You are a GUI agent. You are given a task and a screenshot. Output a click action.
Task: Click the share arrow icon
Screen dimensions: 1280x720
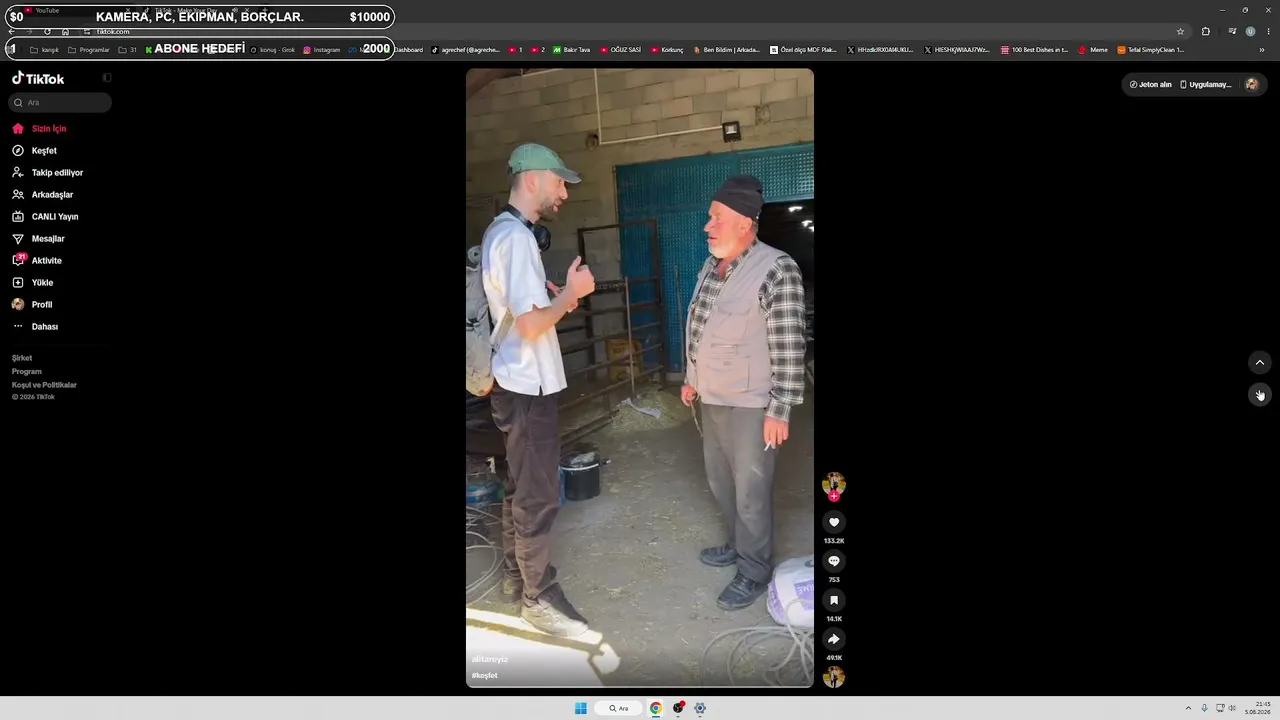tap(834, 639)
